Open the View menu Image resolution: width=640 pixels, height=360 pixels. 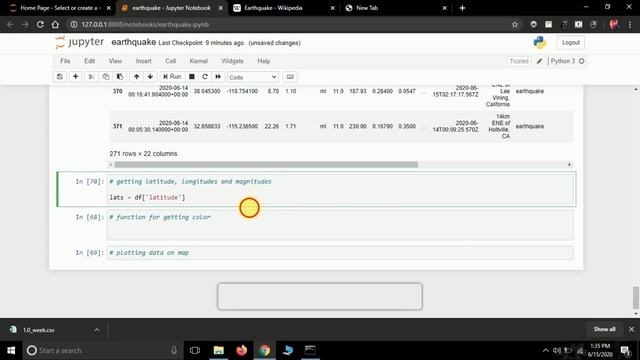coord(115,61)
